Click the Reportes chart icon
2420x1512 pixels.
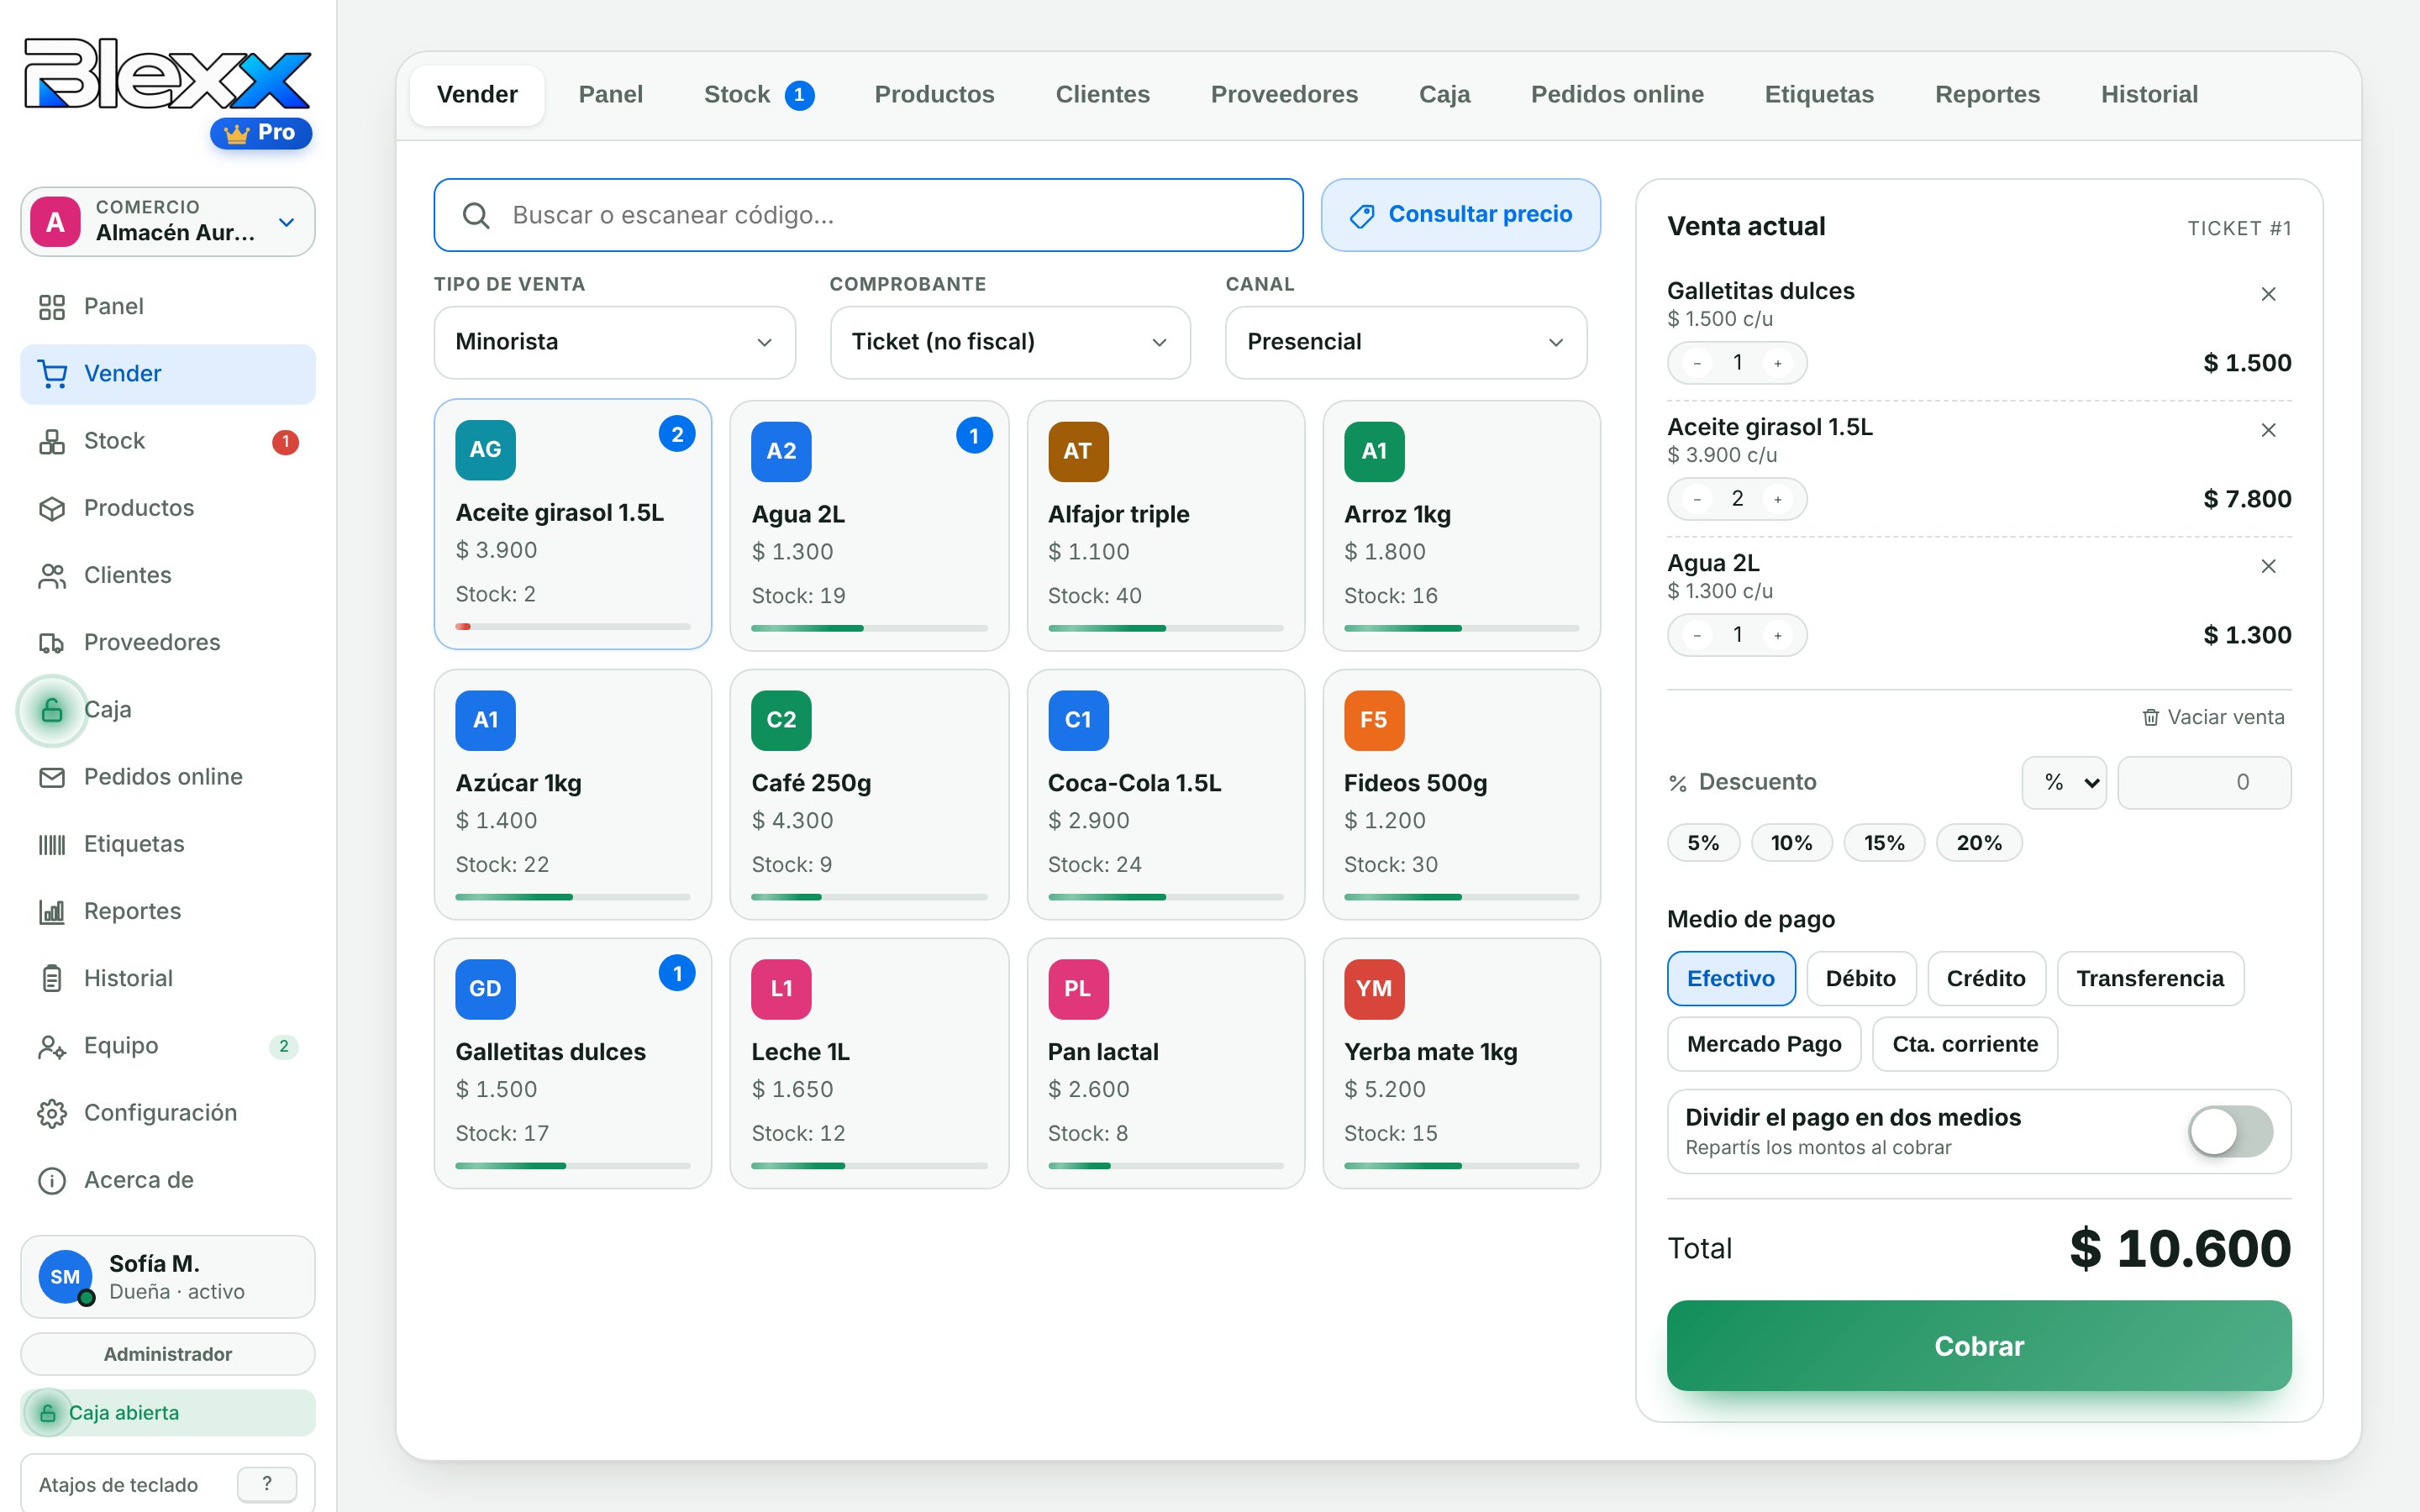click(52, 911)
